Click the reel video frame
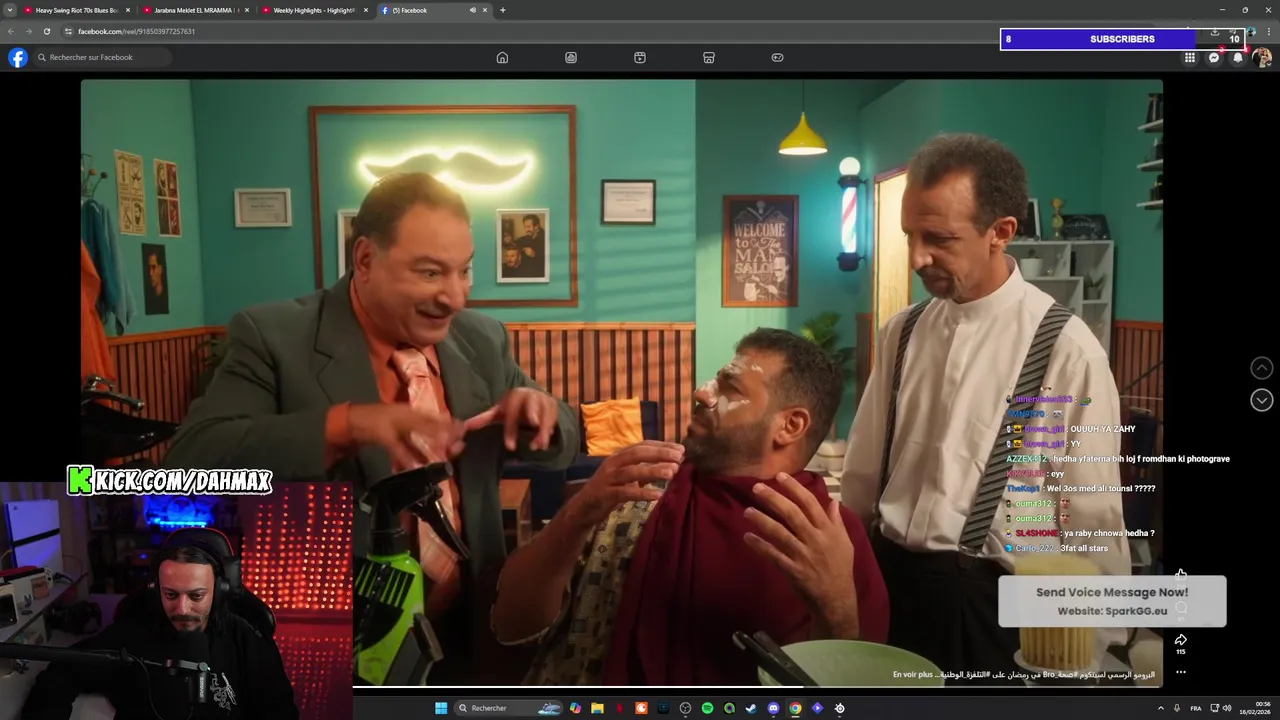1280x720 pixels. coord(621,381)
